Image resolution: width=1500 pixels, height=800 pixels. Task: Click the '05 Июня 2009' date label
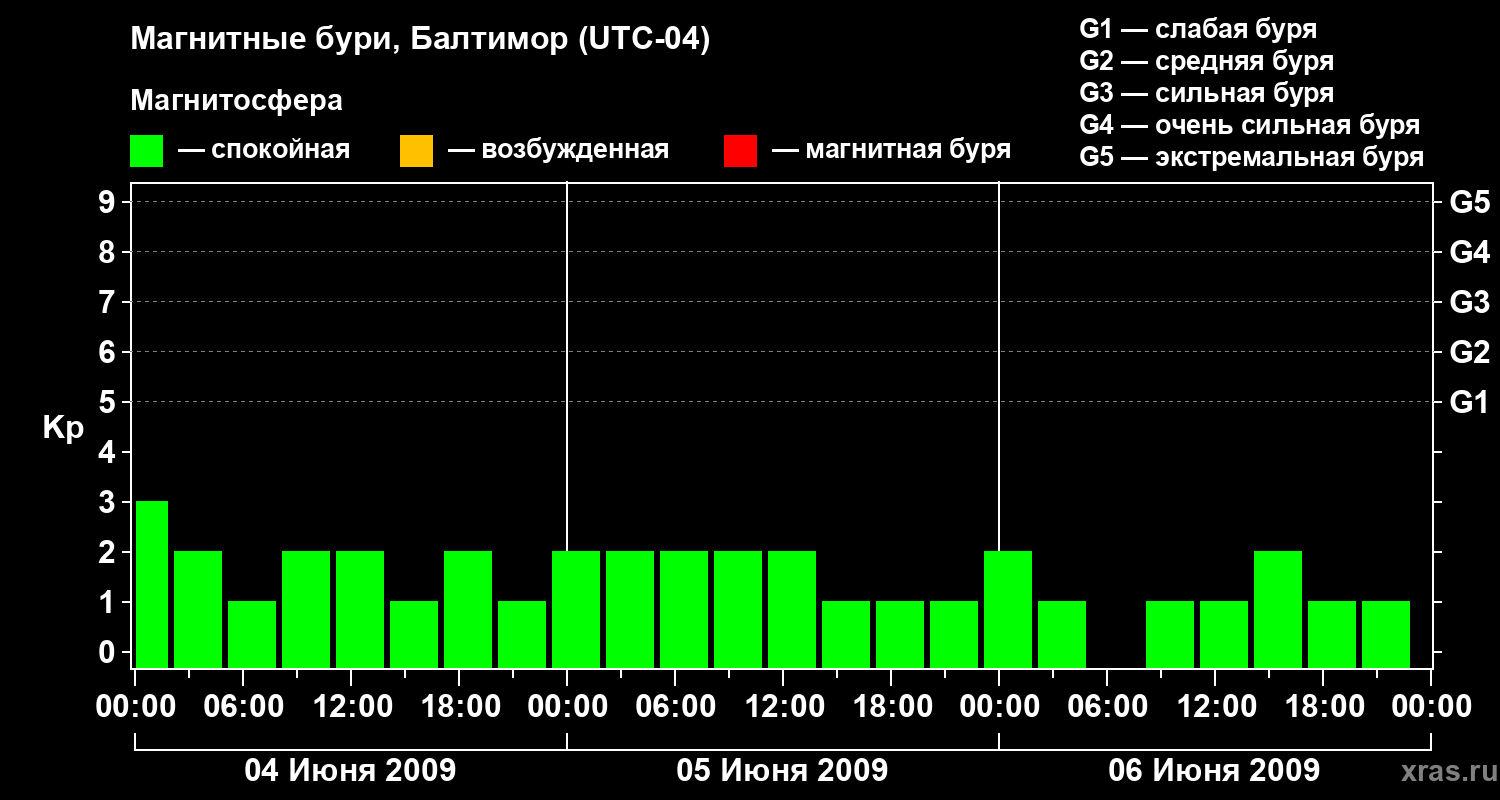(782, 771)
